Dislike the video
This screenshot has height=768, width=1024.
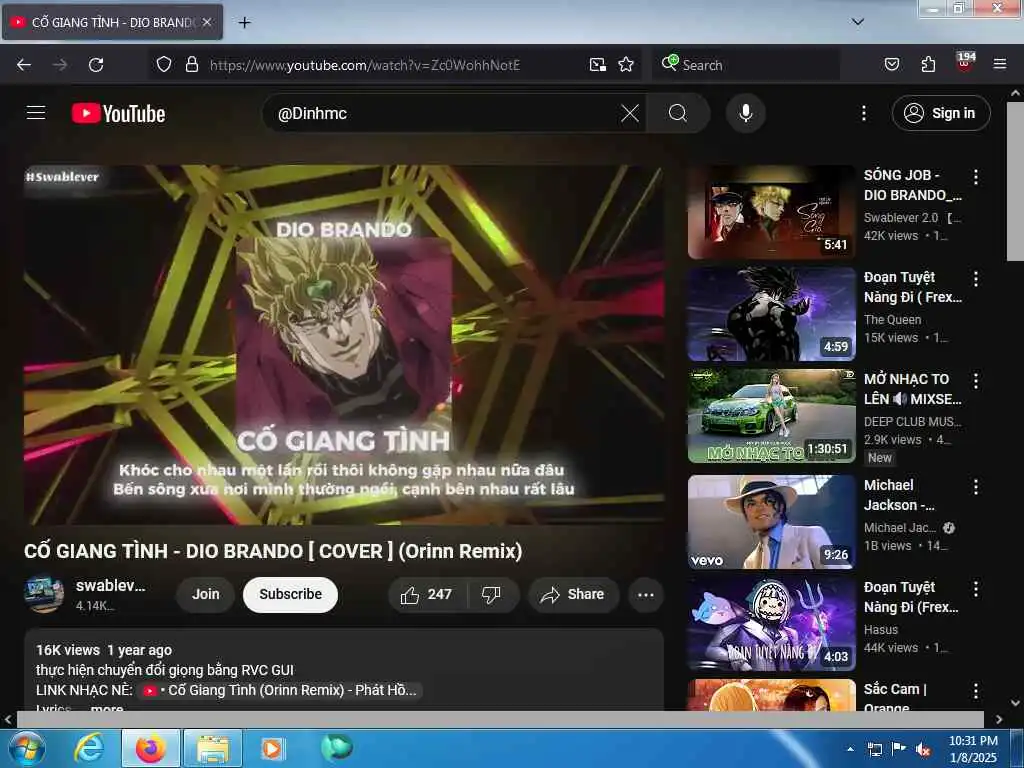pos(491,594)
